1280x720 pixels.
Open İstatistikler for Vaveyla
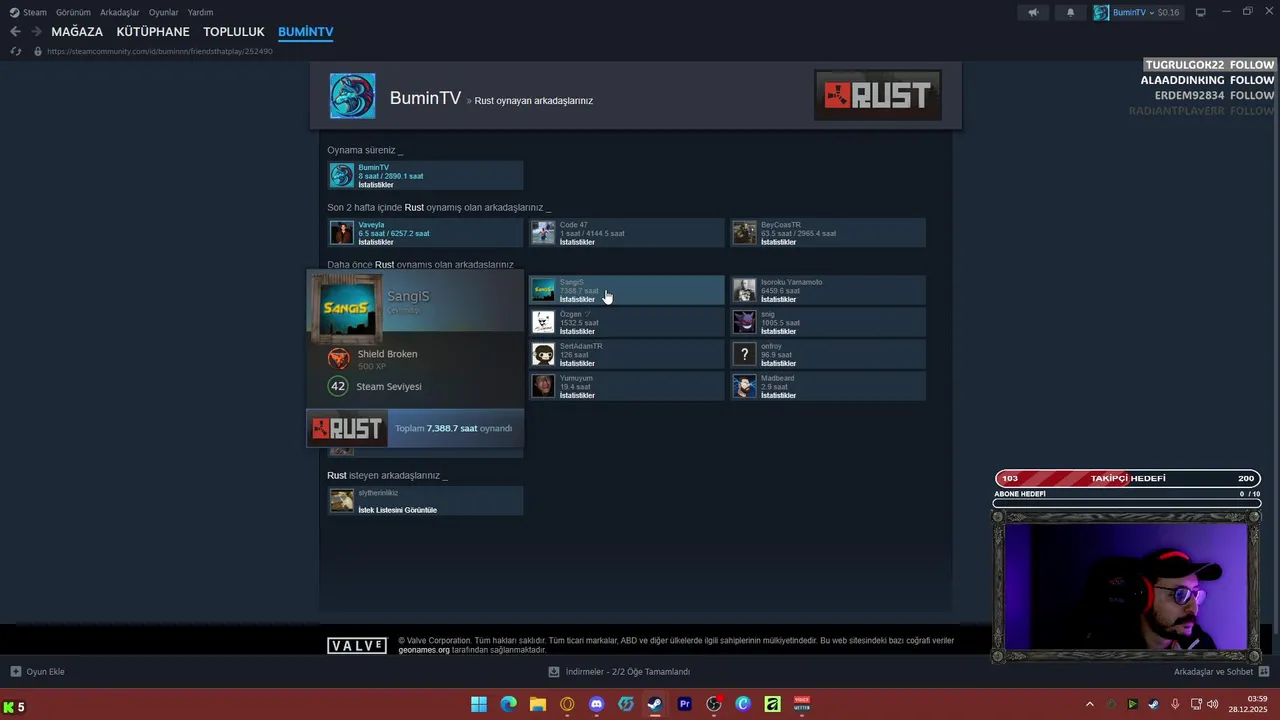376,242
